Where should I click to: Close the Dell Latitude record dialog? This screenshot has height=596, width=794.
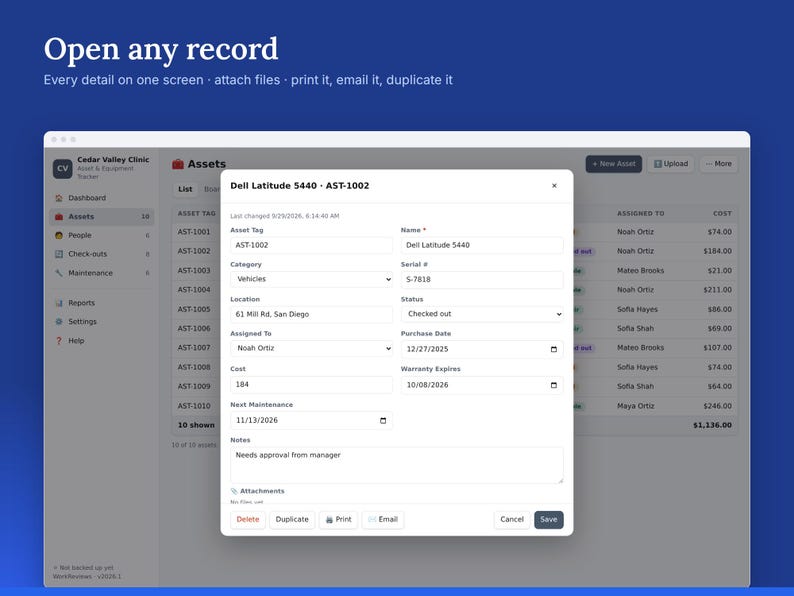click(554, 186)
